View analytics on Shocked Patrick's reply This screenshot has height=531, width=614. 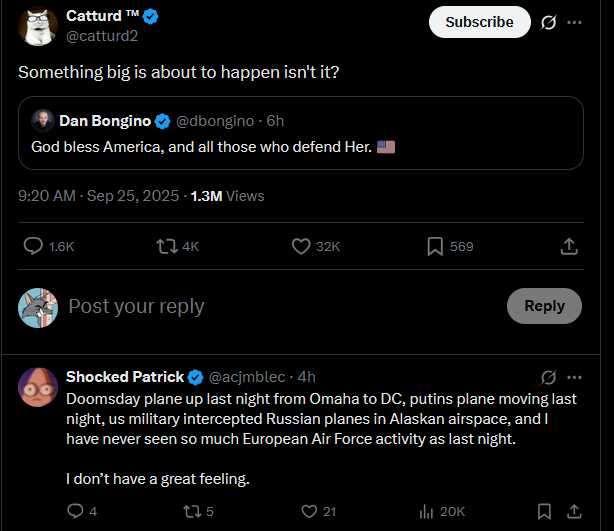(x=426, y=511)
